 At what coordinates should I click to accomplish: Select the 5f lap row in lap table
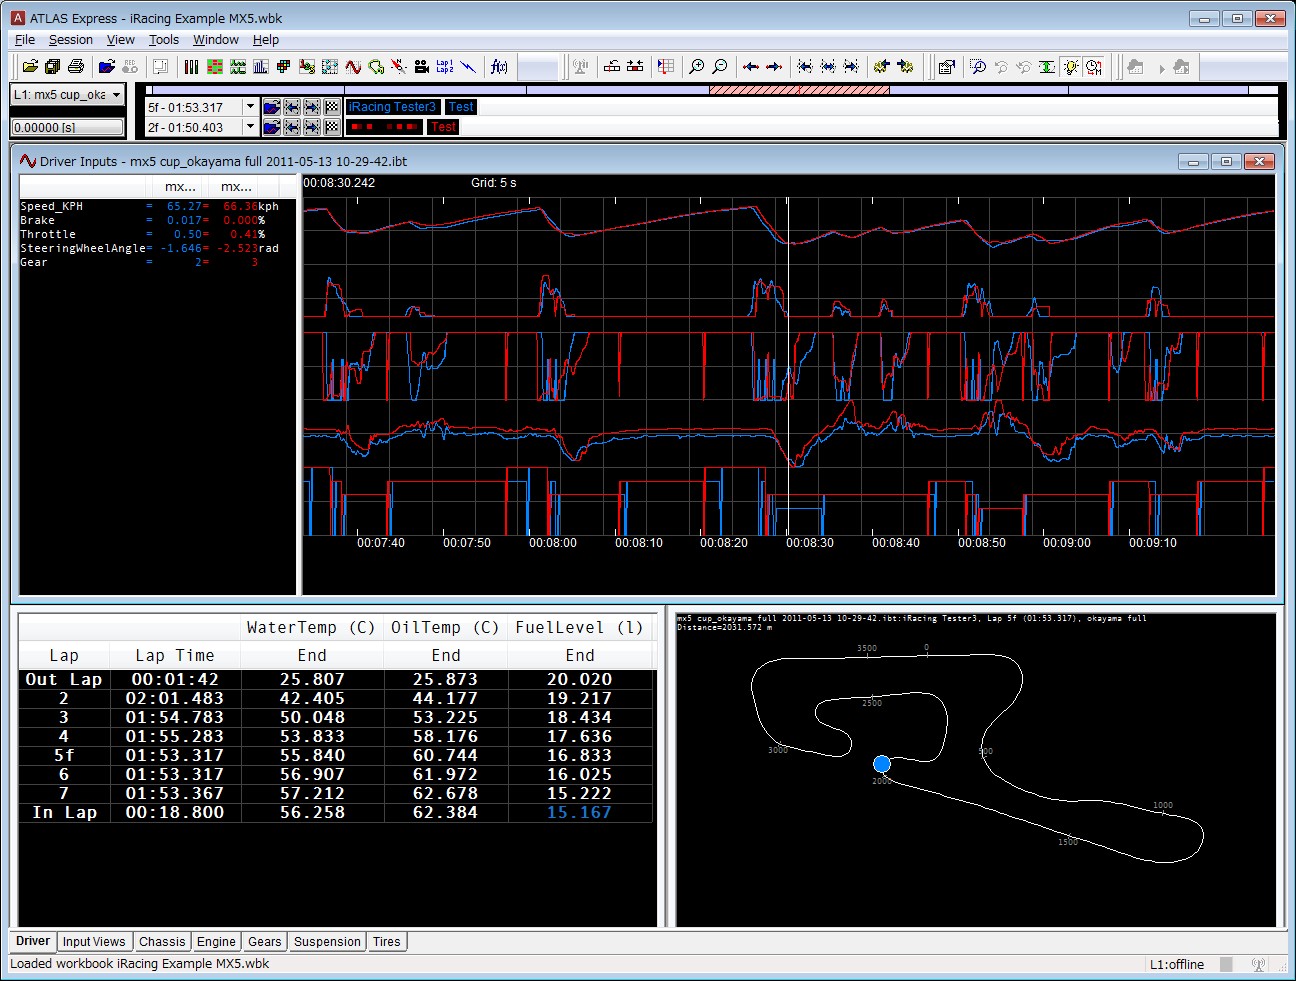(336, 755)
